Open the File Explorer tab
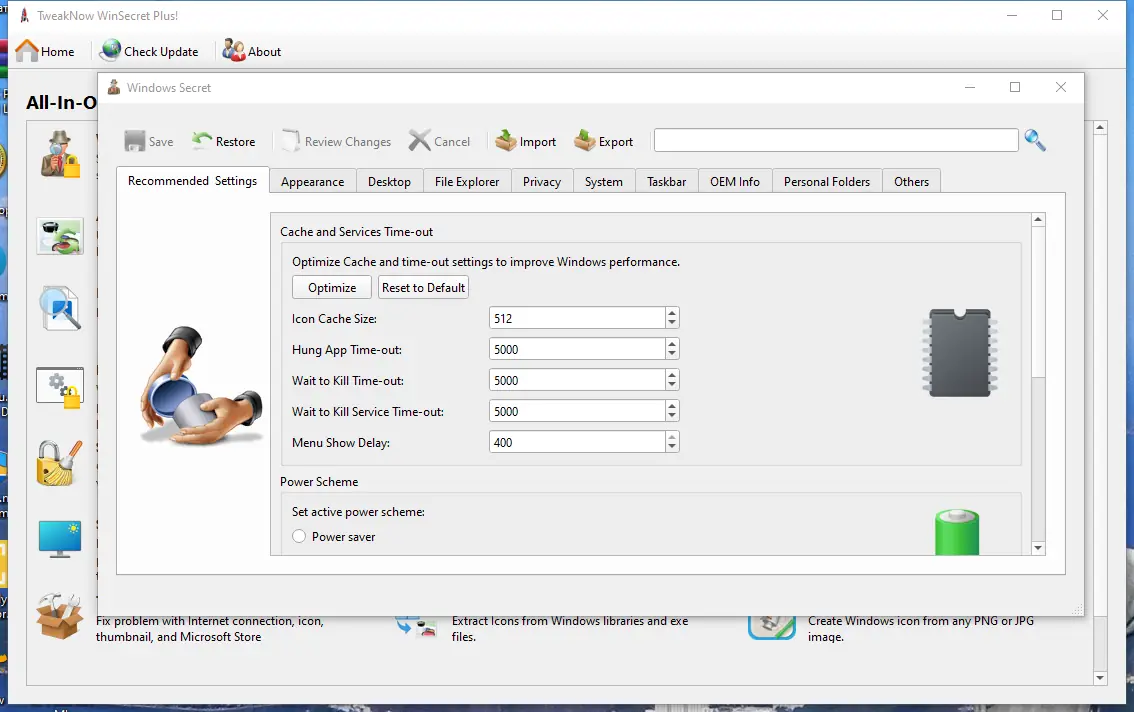1134x712 pixels. point(466,182)
